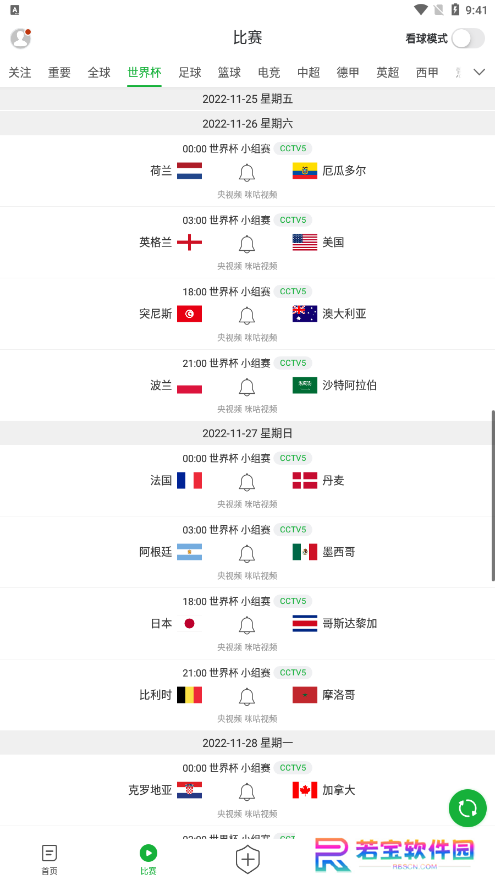This screenshot has height=880, width=495.
Task: Collapse the 2022-11-26 星期六 date header
Action: (248, 123)
